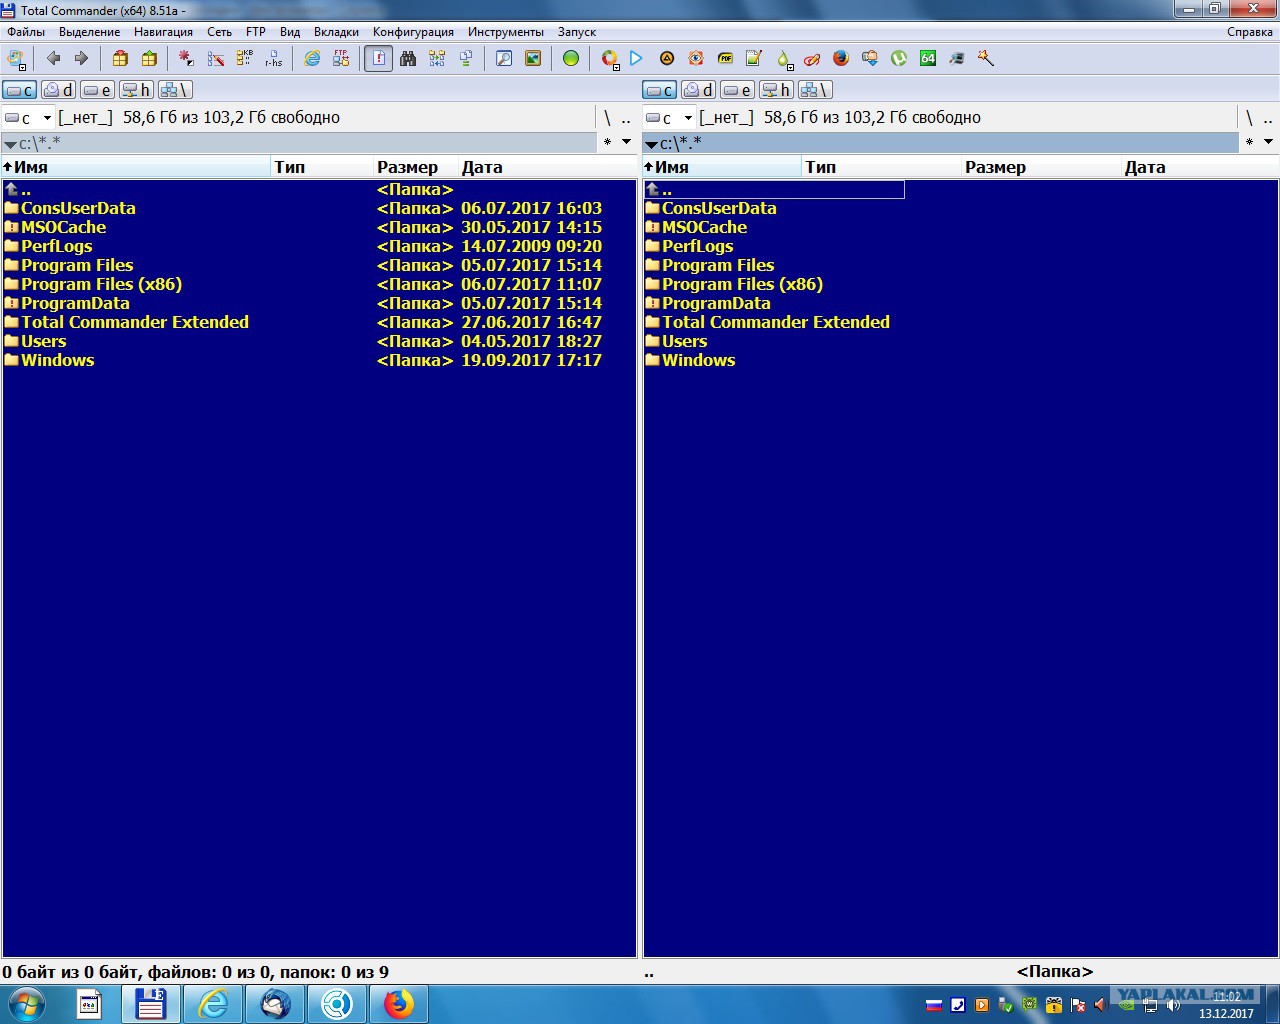Sort right panel by Тип column
1280x1024 pixels.
coord(881,167)
